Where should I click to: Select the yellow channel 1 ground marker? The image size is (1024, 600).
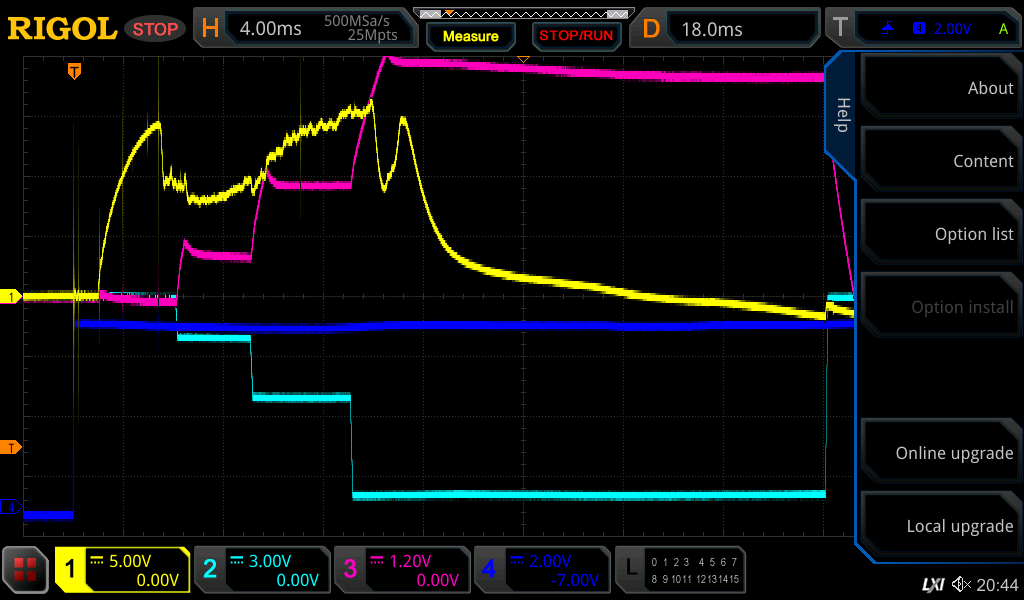(x=11, y=297)
